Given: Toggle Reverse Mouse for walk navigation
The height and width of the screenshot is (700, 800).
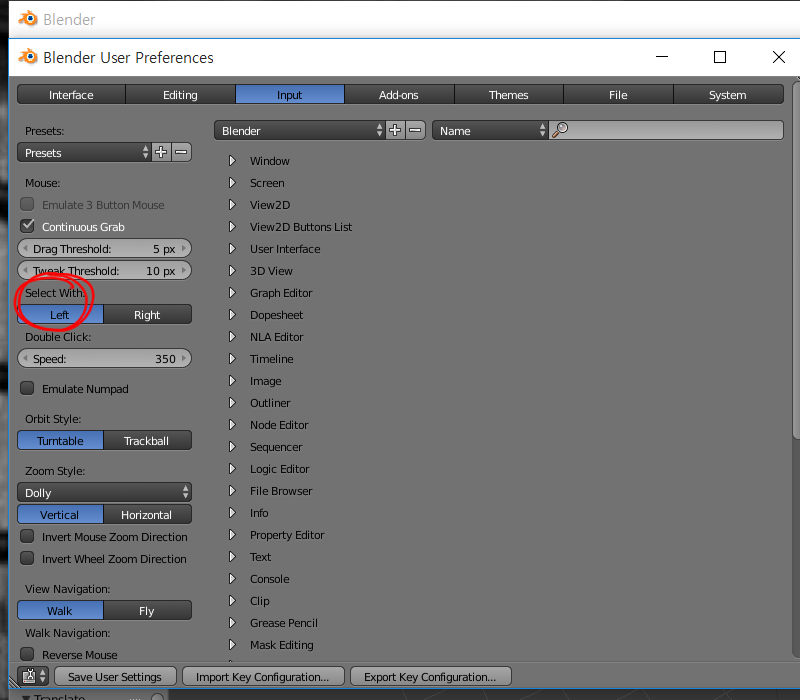Looking at the screenshot, I should [27, 654].
